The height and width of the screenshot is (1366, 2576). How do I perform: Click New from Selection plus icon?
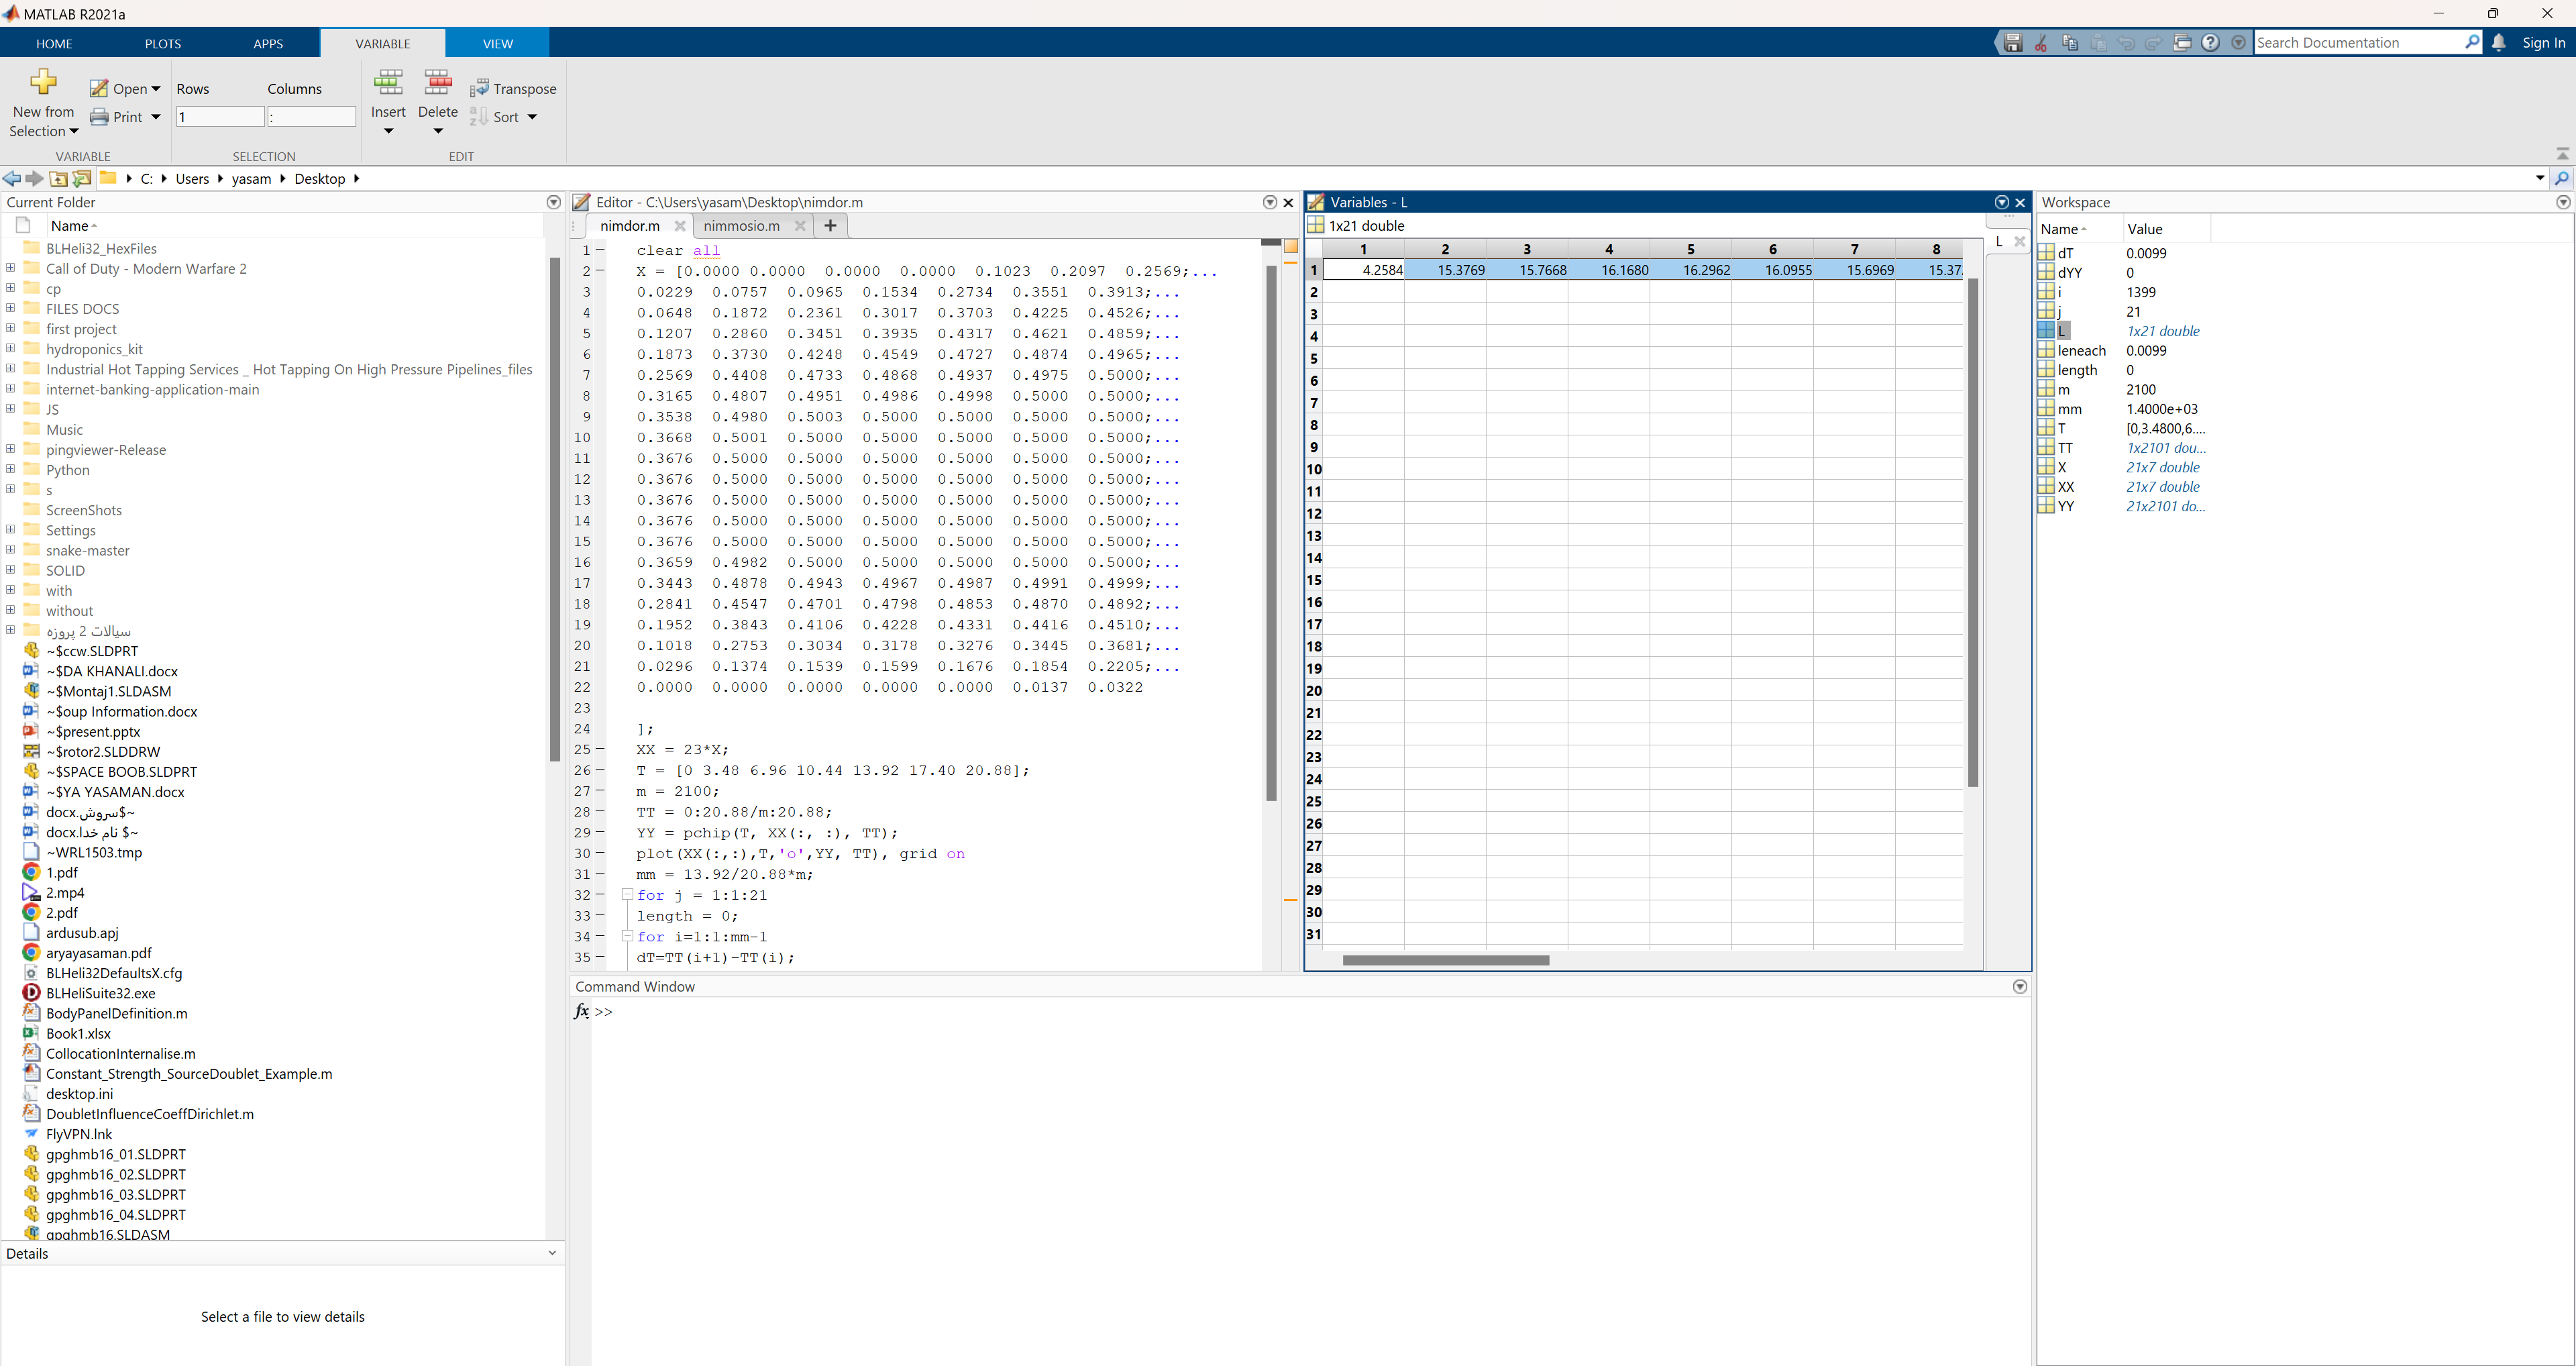[x=43, y=81]
